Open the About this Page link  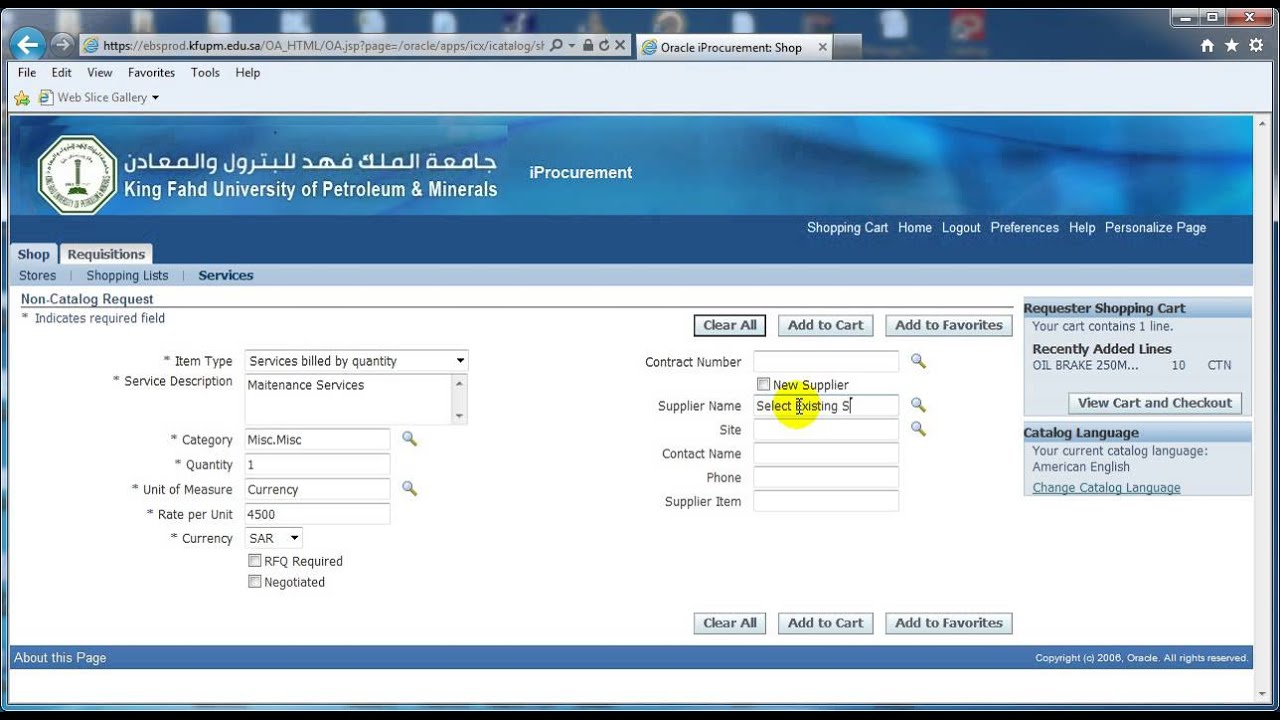pos(60,658)
